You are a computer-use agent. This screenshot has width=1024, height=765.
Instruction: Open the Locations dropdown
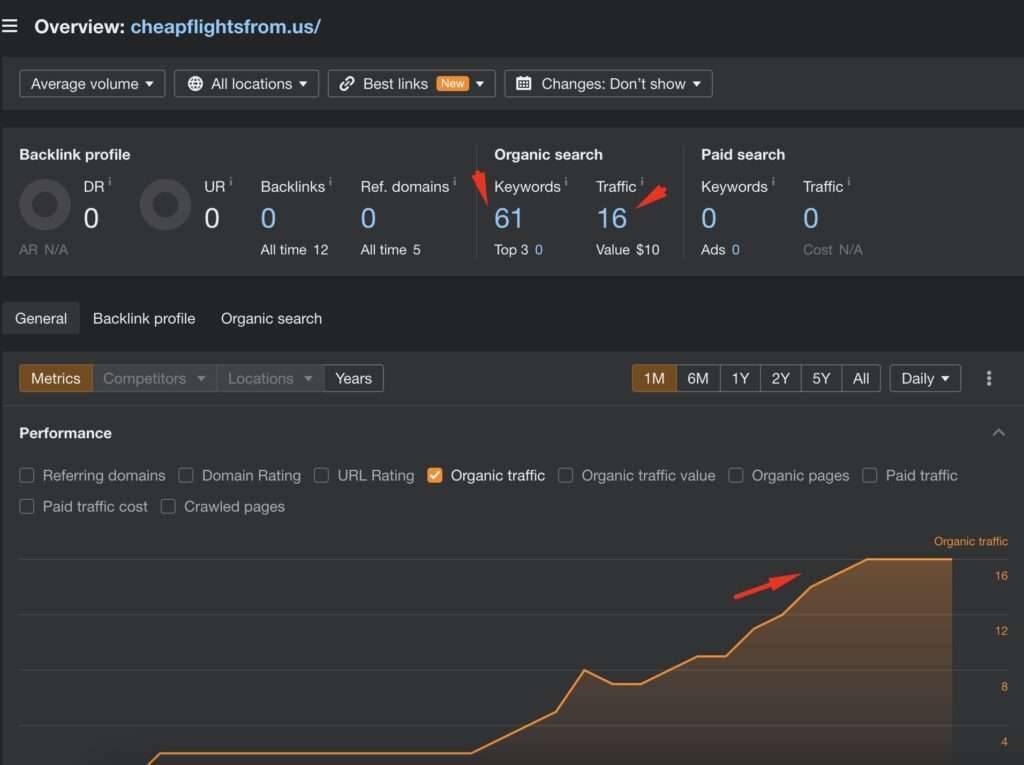(x=270, y=378)
